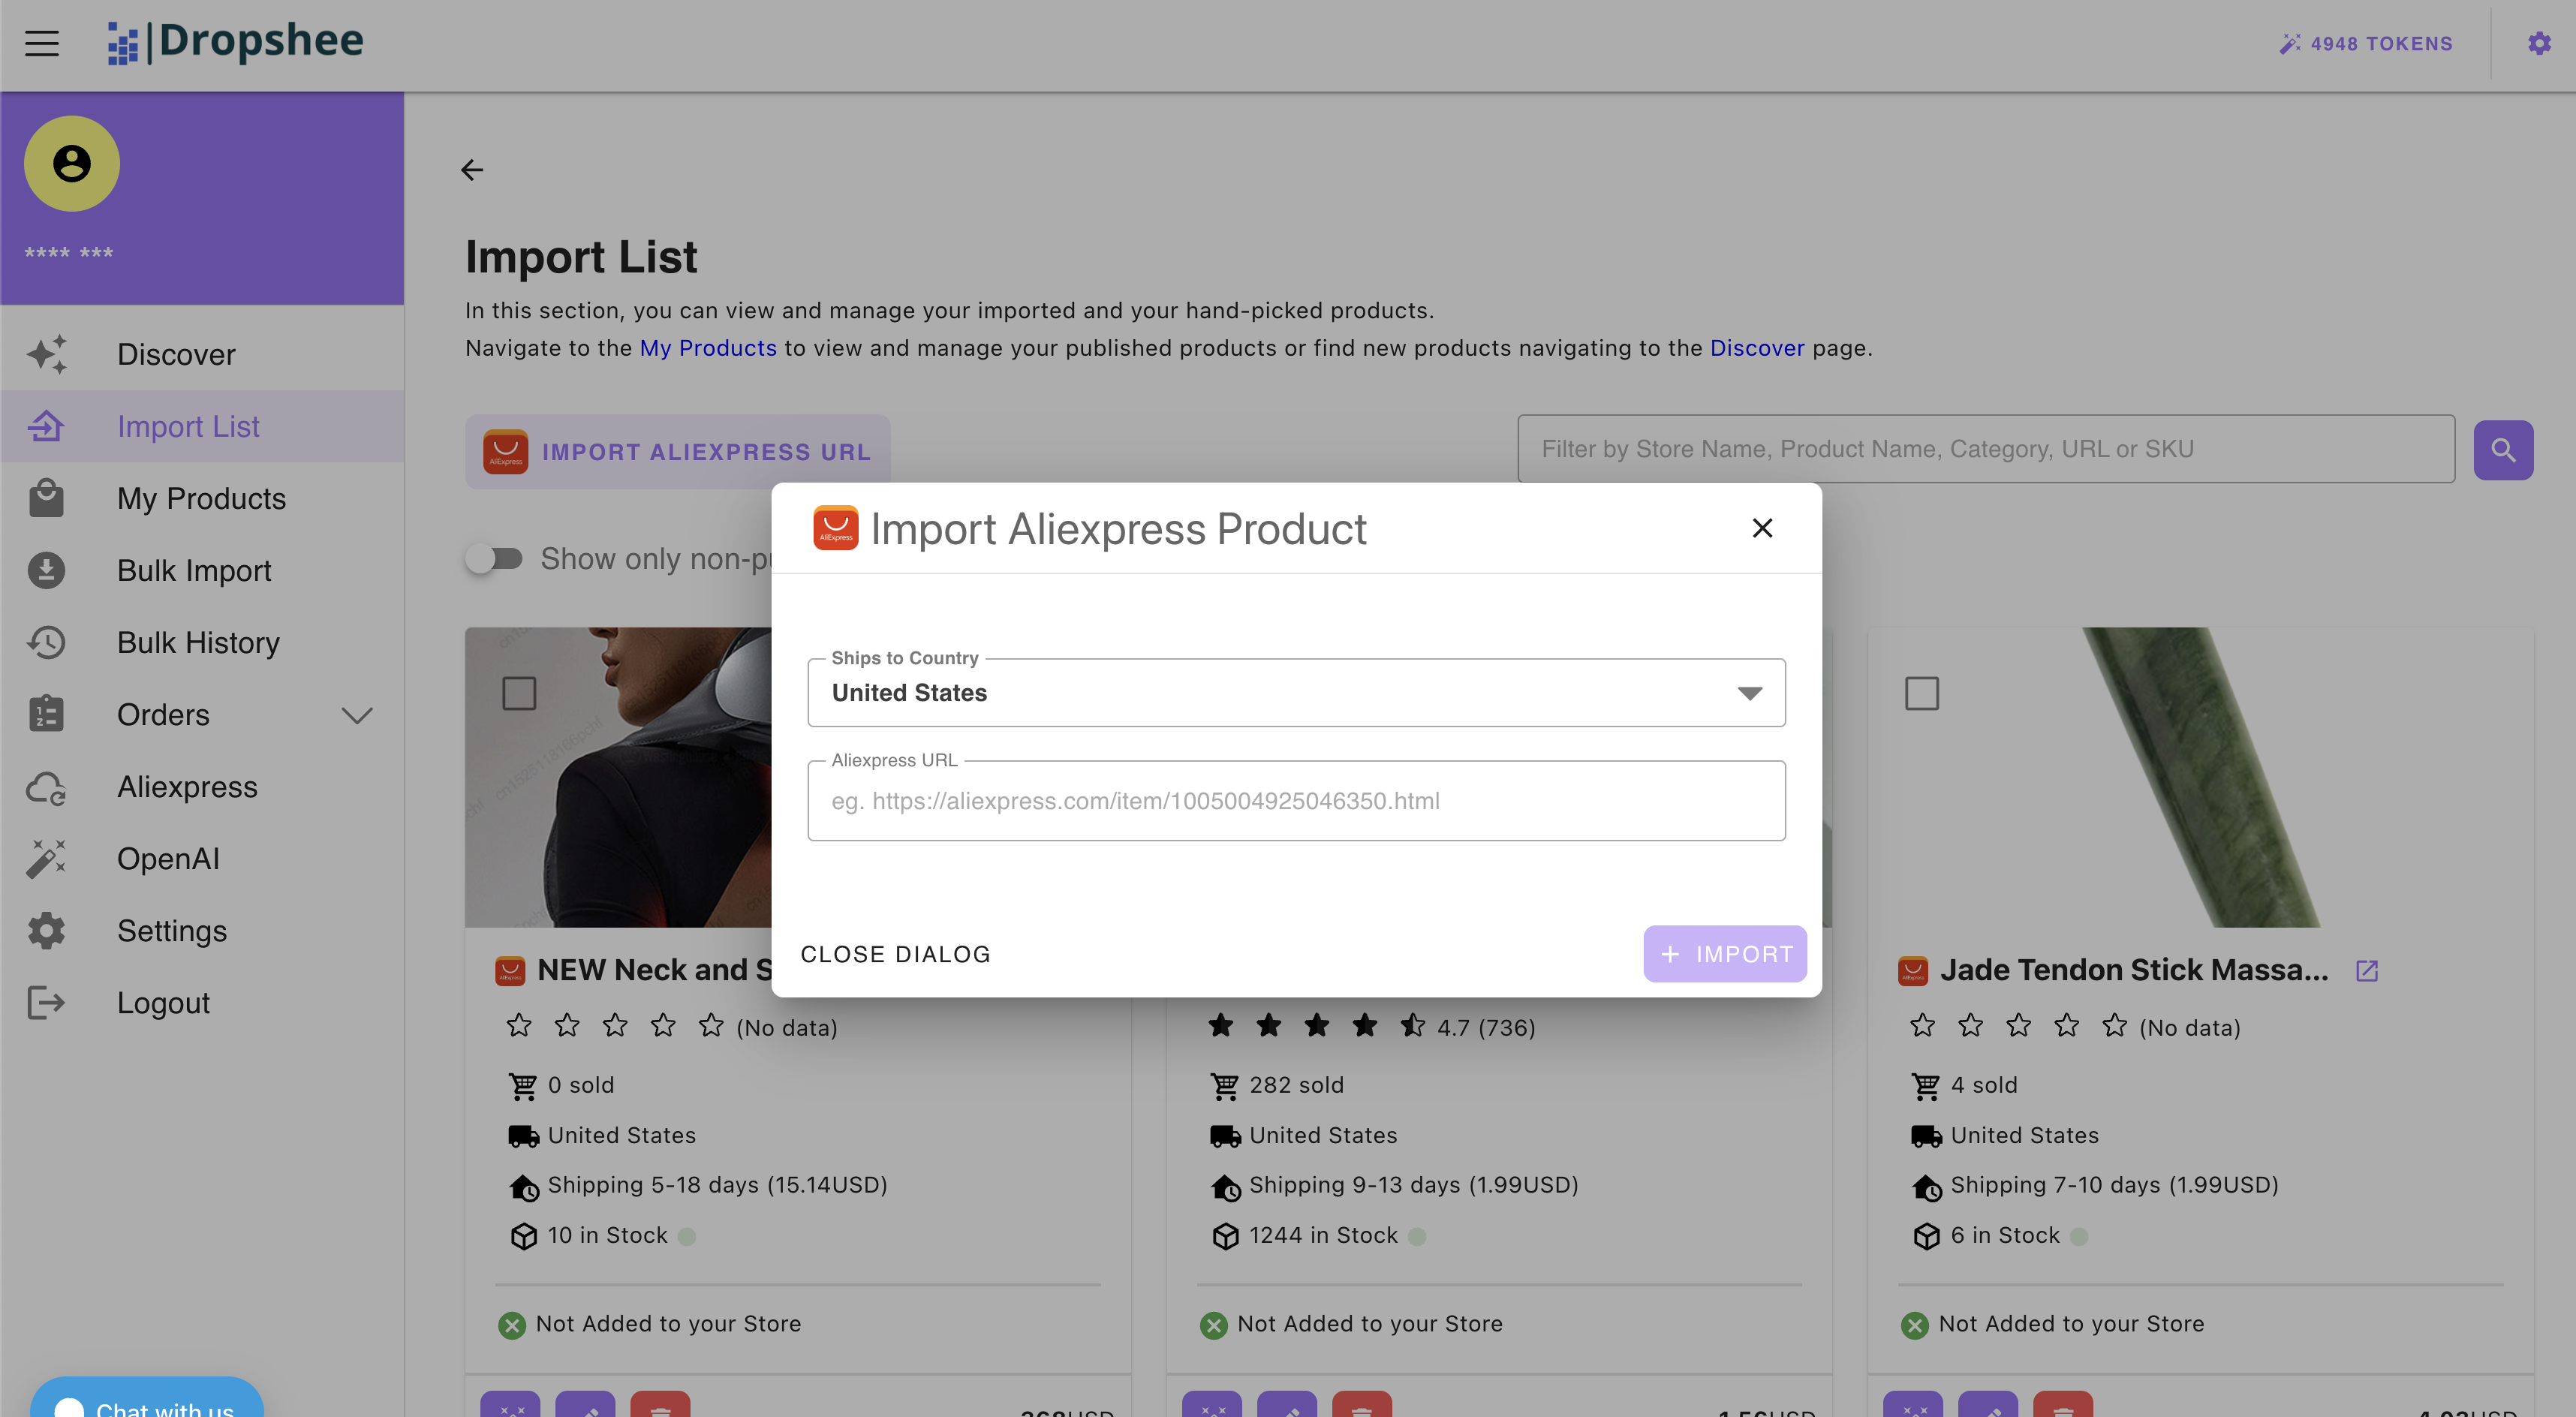Open the hamburger menu icon
The height and width of the screenshot is (1417, 2576).
(x=42, y=43)
